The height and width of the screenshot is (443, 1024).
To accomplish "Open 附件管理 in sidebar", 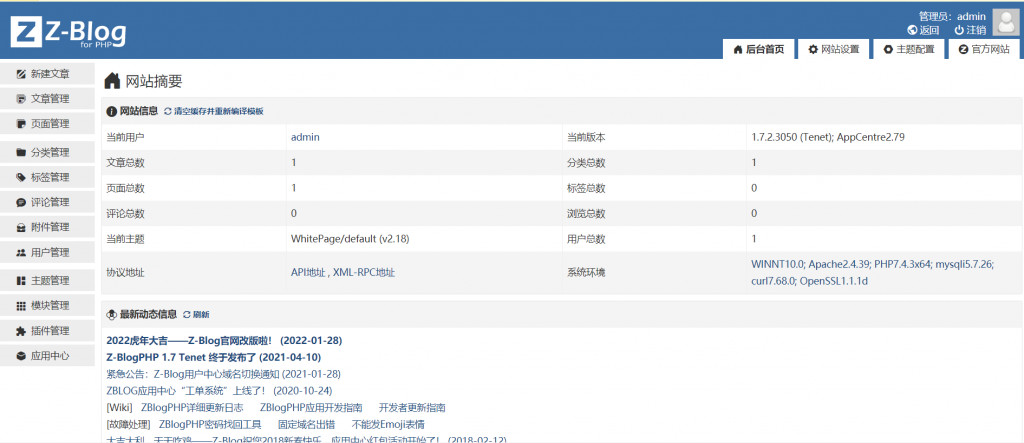I will (46, 227).
